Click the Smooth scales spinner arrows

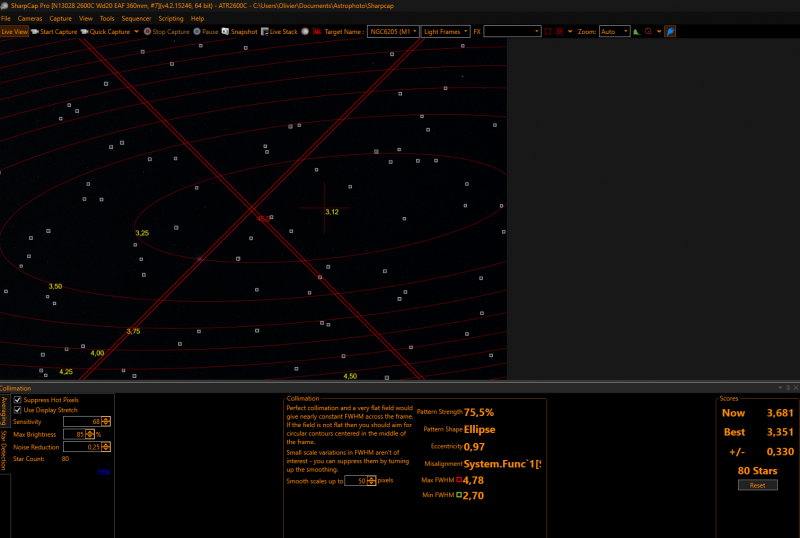coord(371,480)
